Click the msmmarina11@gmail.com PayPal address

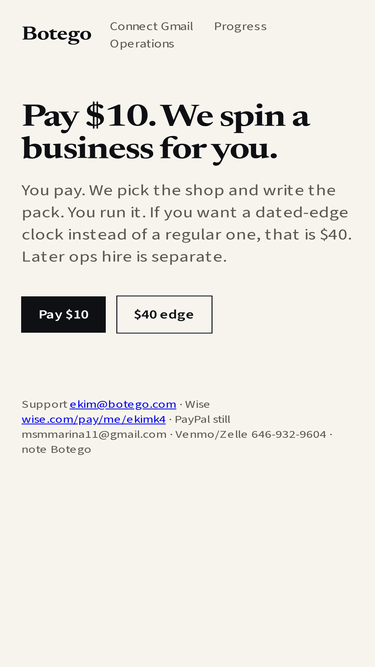[94, 434]
